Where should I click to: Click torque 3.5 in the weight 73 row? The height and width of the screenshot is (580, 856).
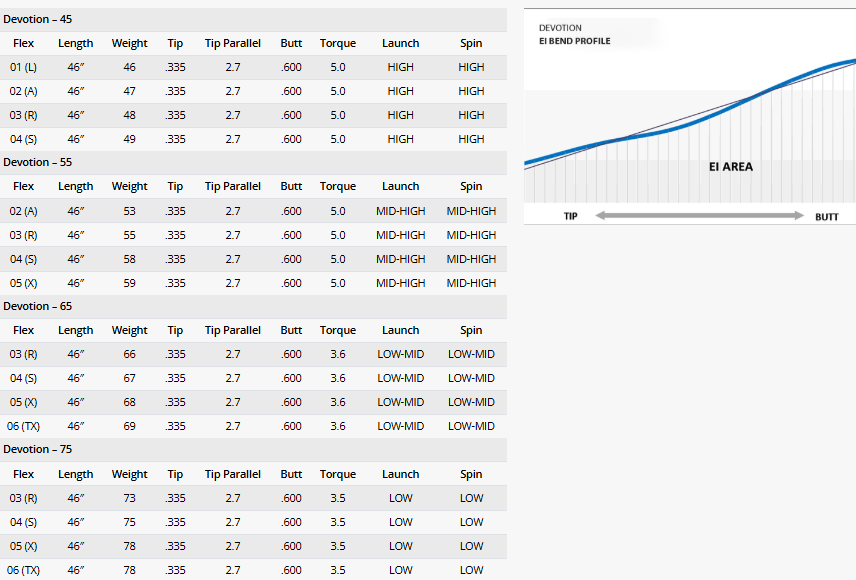[338, 498]
